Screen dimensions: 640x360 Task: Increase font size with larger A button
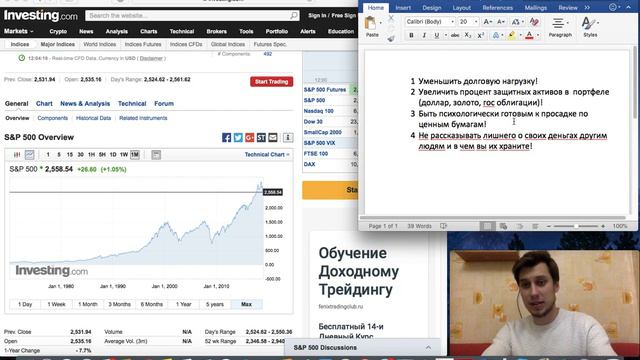[487, 22]
